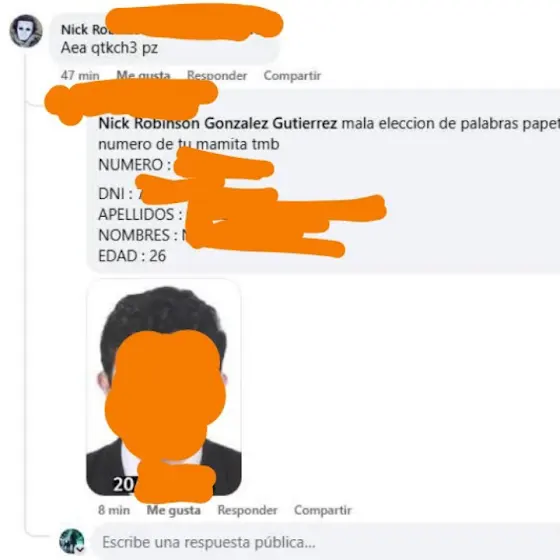Reply to the "Aea qtkch3 pz" comment

pyautogui.click(x=217, y=75)
